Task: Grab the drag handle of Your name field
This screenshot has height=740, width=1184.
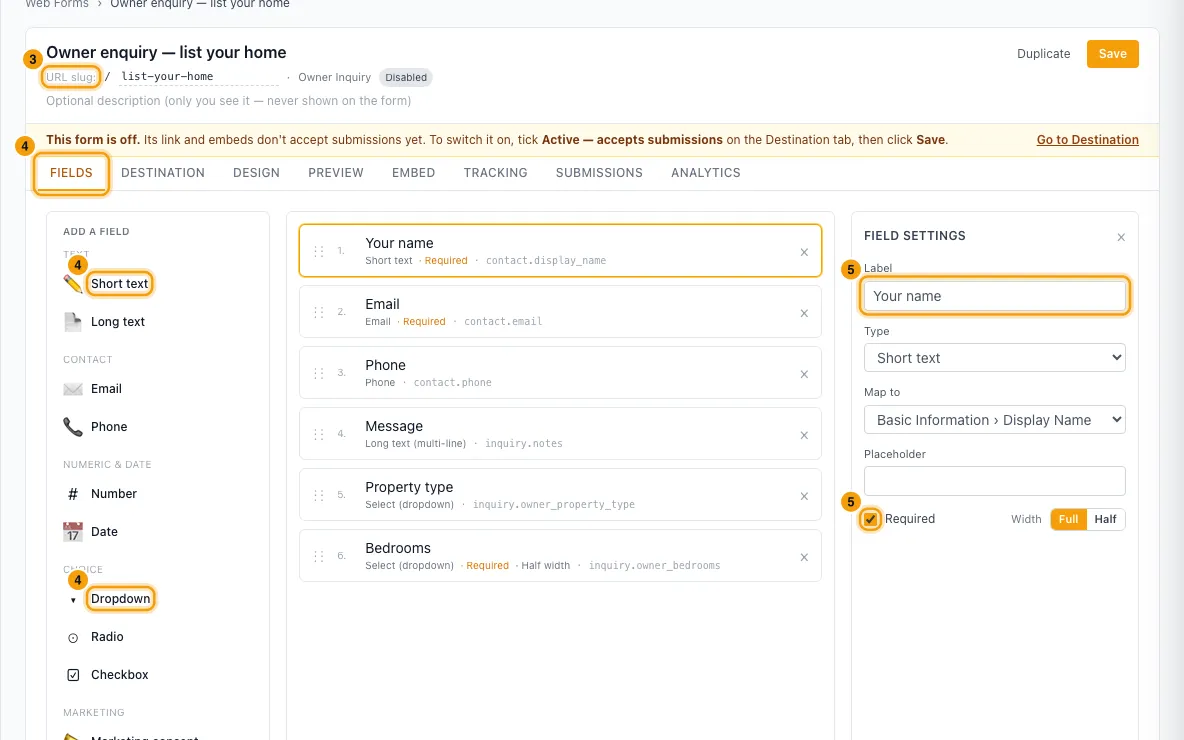Action: (x=319, y=251)
